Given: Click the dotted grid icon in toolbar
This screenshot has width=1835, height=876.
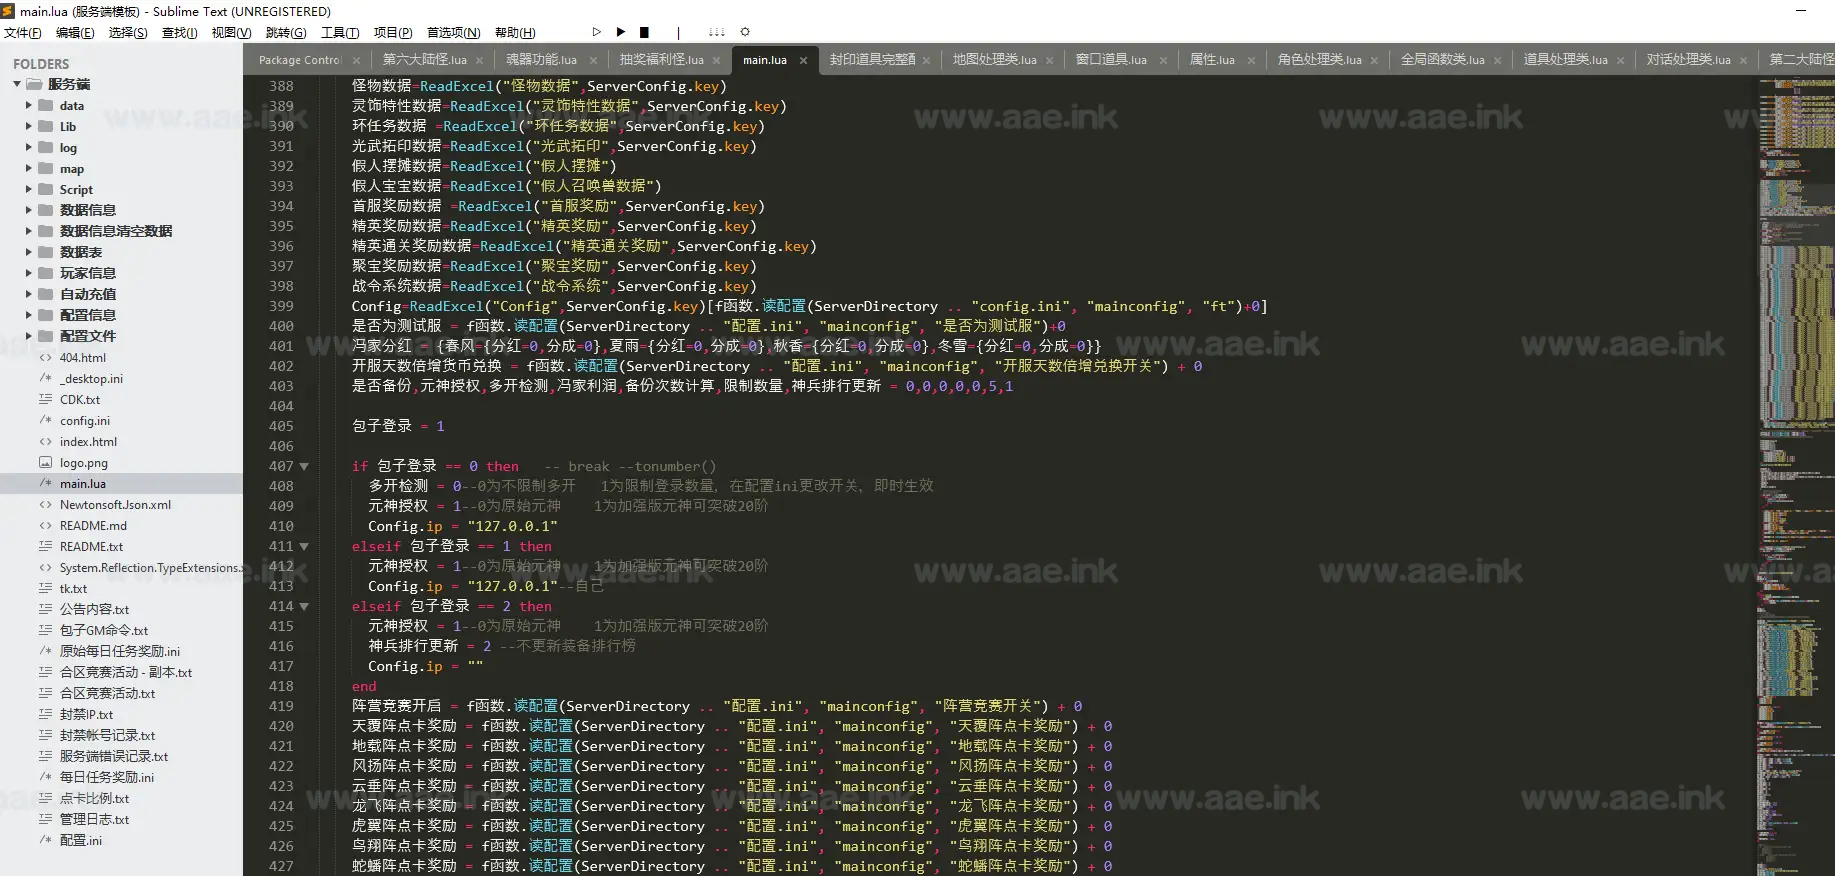Looking at the screenshot, I should coord(716,32).
